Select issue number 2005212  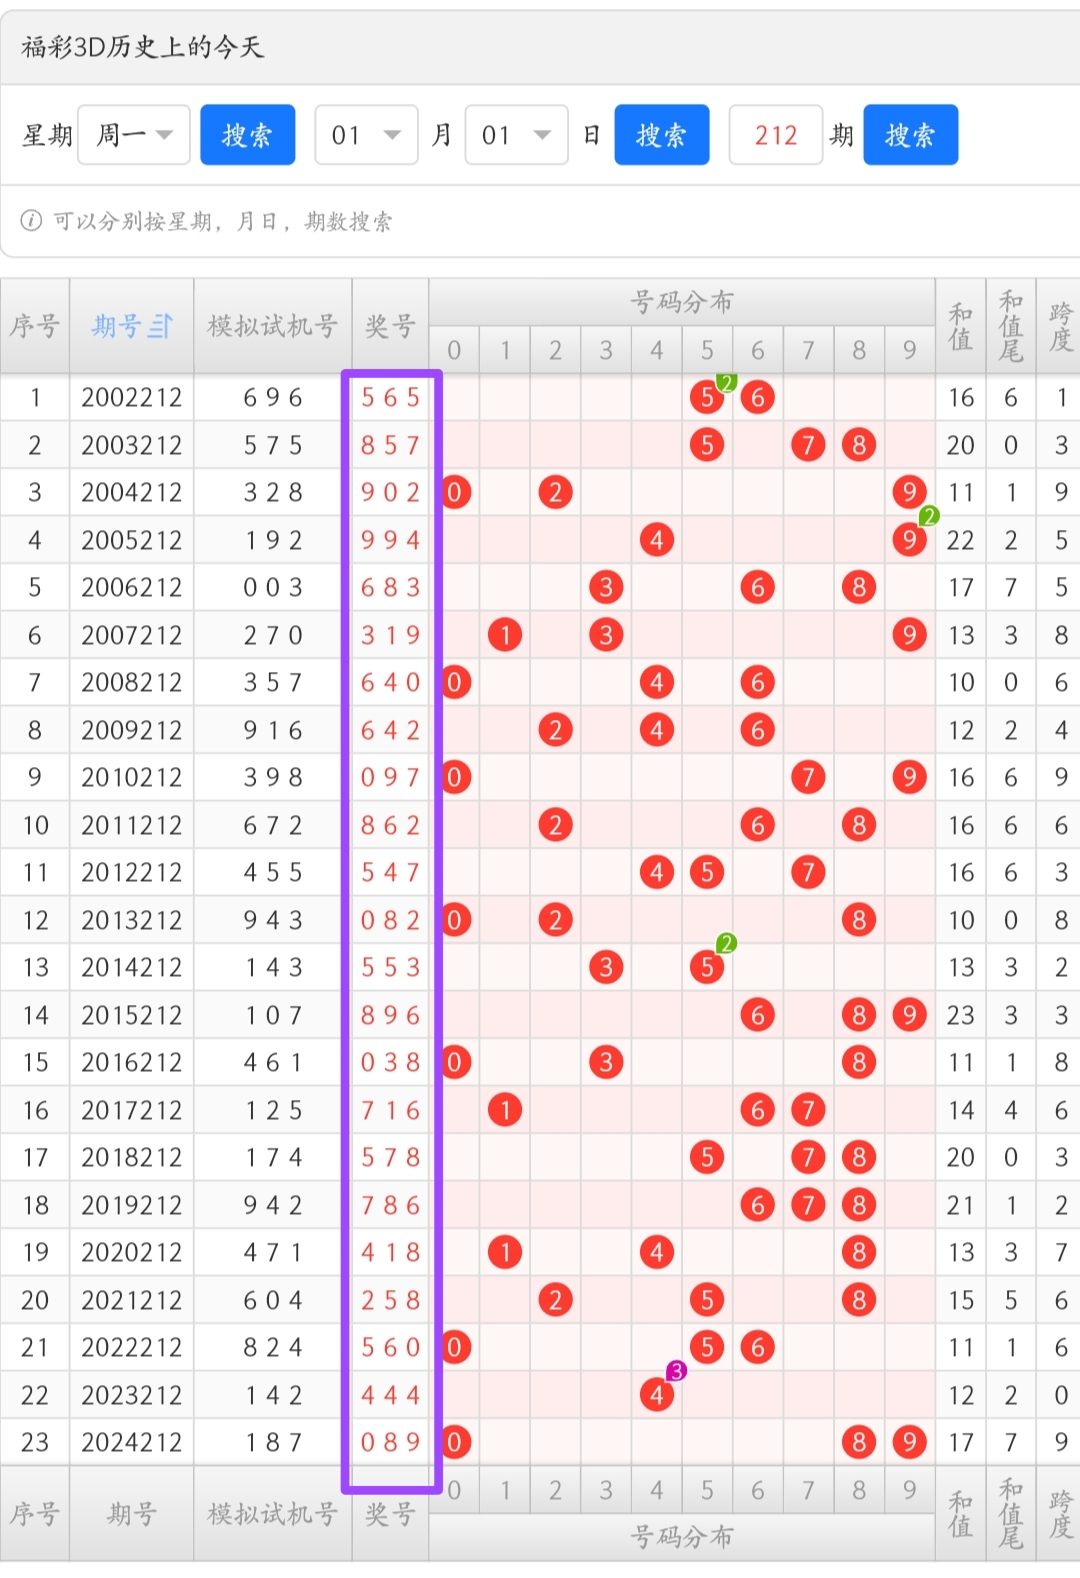132,540
